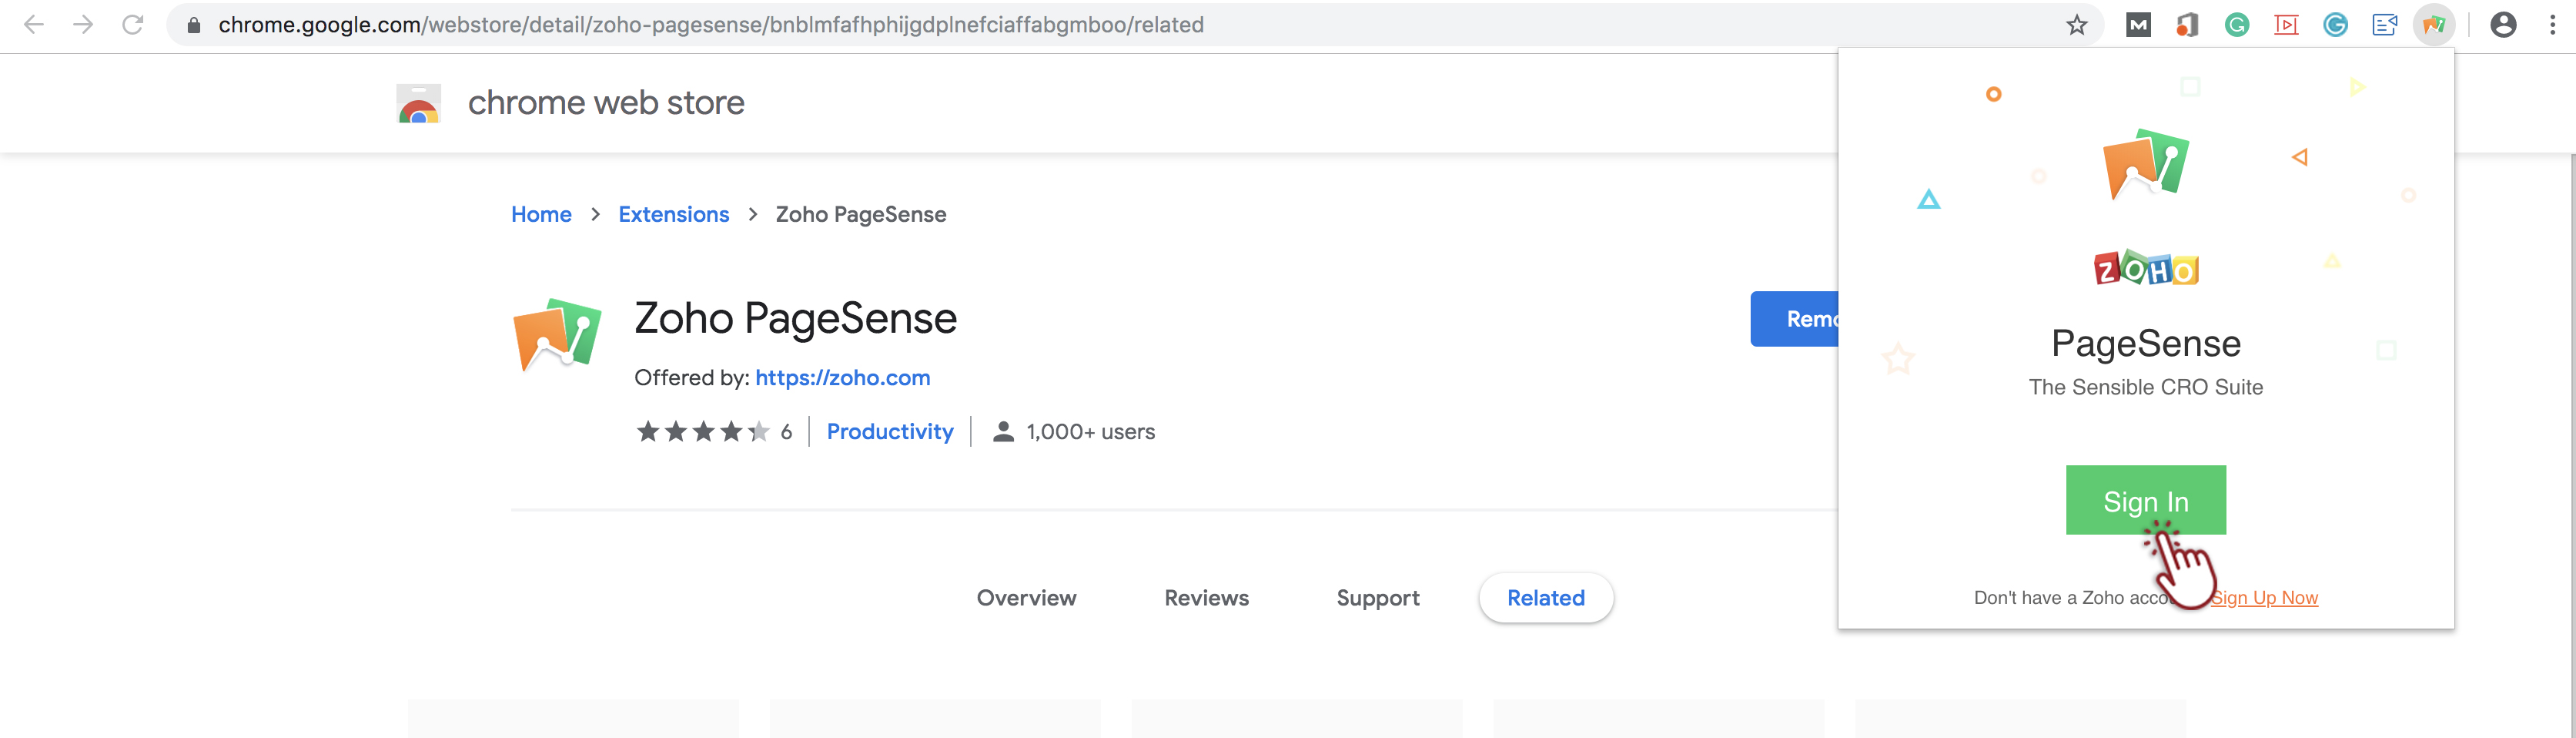Toggle the Zoho PageSense toolbar extension
Image resolution: width=2576 pixels, height=738 pixels.
click(2433, 25)
